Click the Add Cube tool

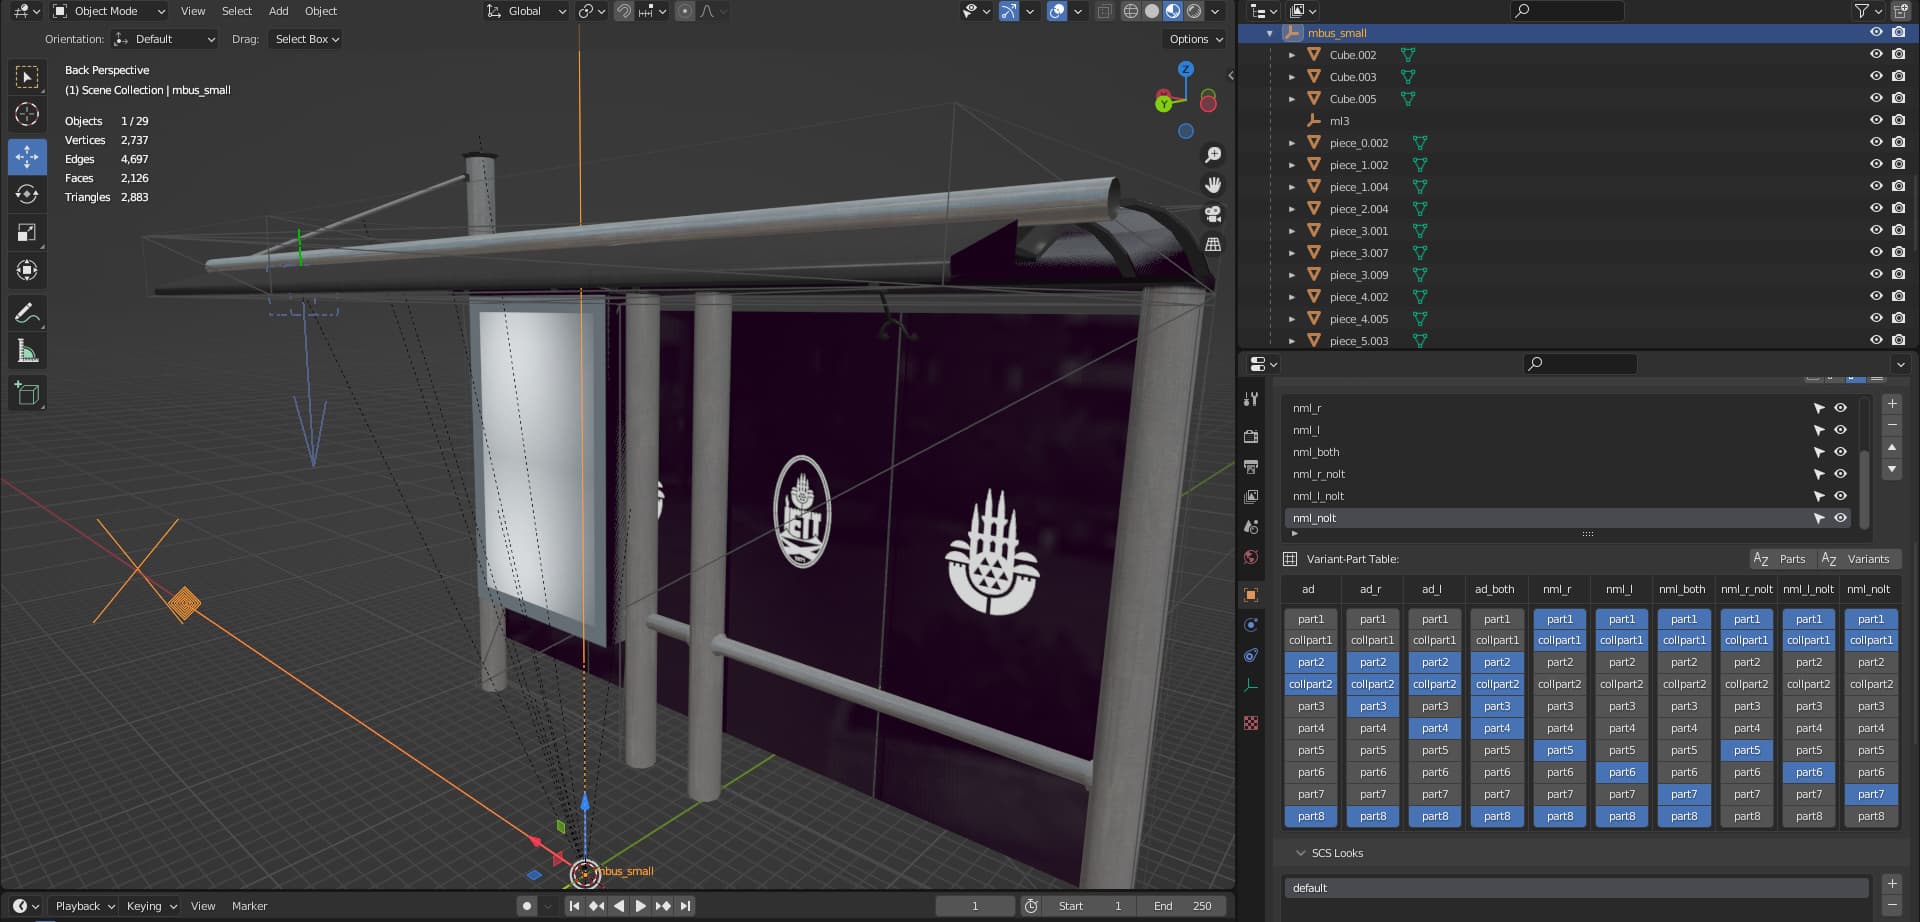coord(27,394)
